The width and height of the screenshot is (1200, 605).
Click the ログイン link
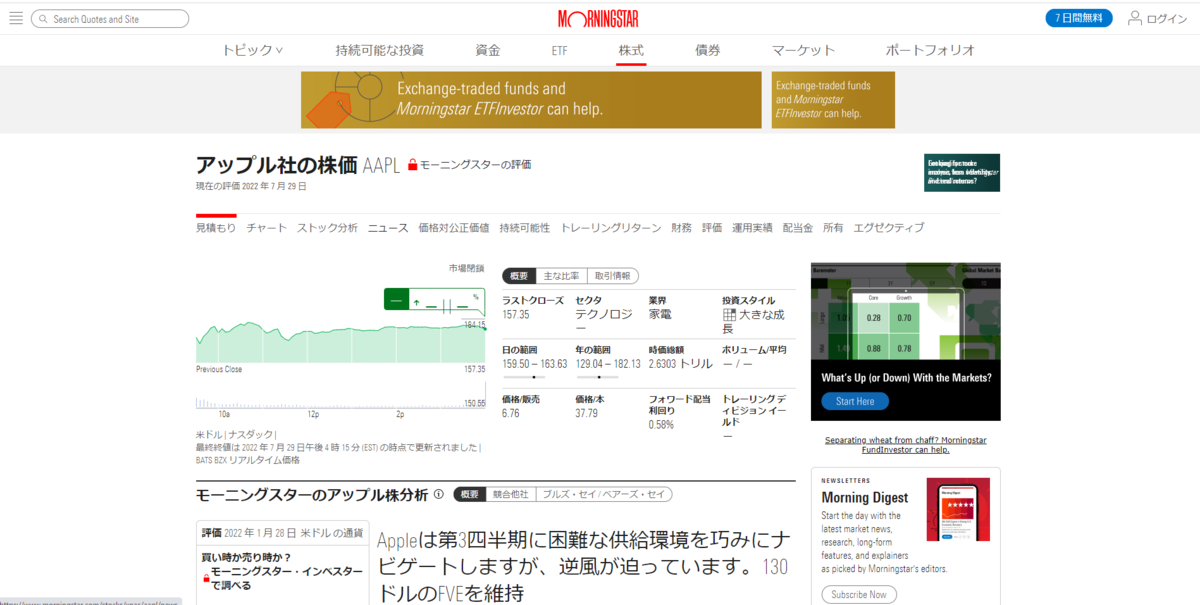point(1167,19)
